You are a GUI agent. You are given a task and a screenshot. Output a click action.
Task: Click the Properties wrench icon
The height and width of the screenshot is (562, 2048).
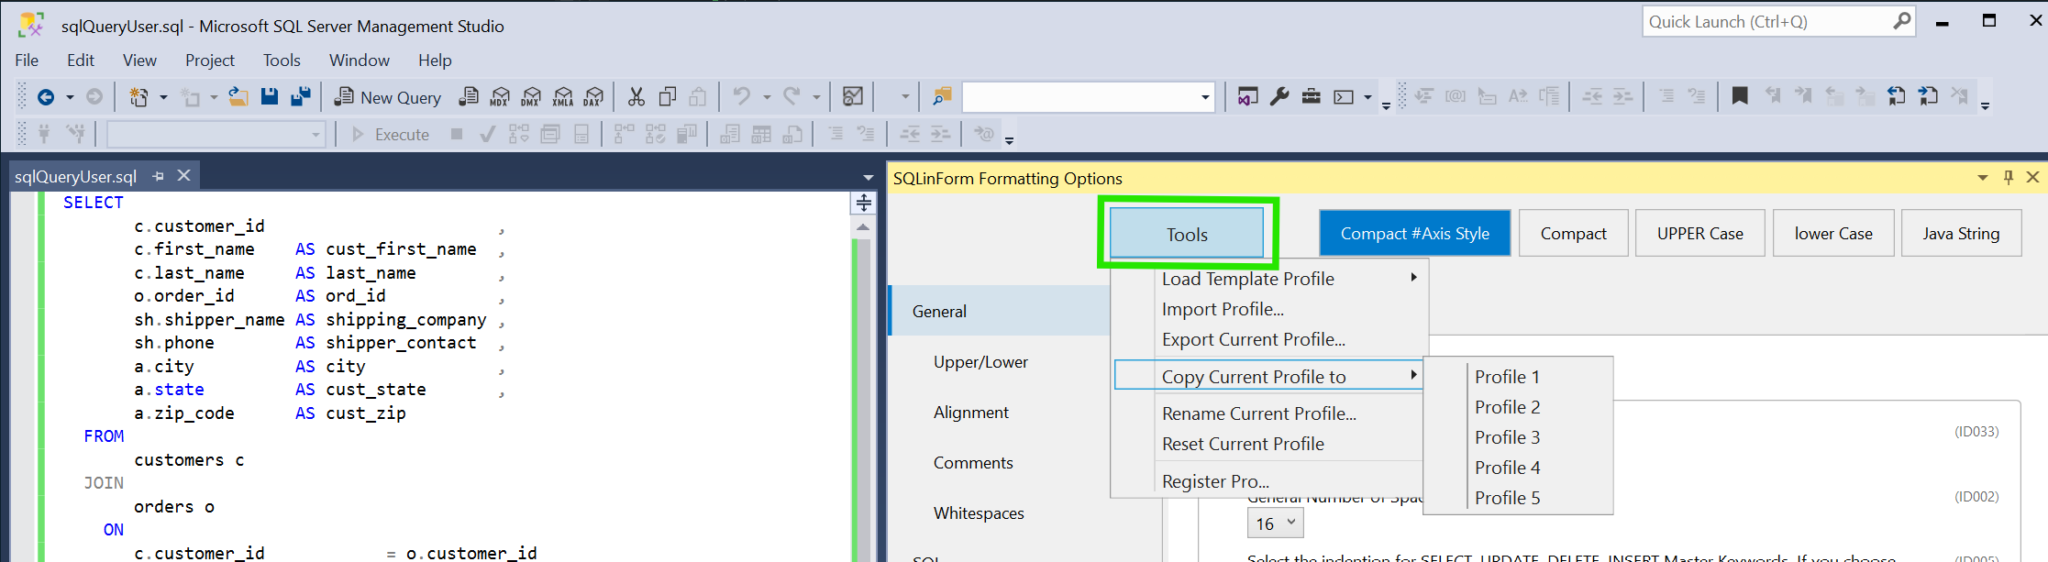1279,97
